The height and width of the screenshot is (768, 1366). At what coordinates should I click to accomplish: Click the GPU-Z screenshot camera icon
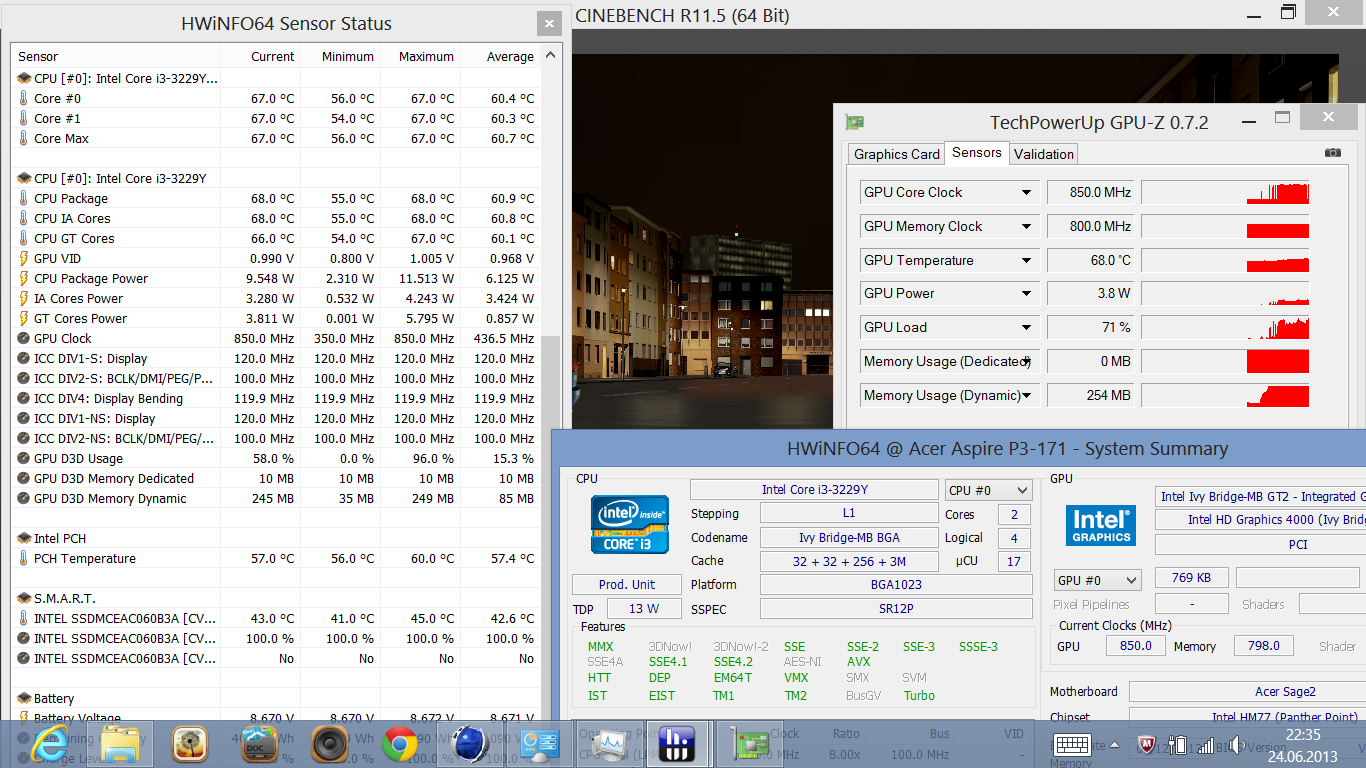point(1332,153)
